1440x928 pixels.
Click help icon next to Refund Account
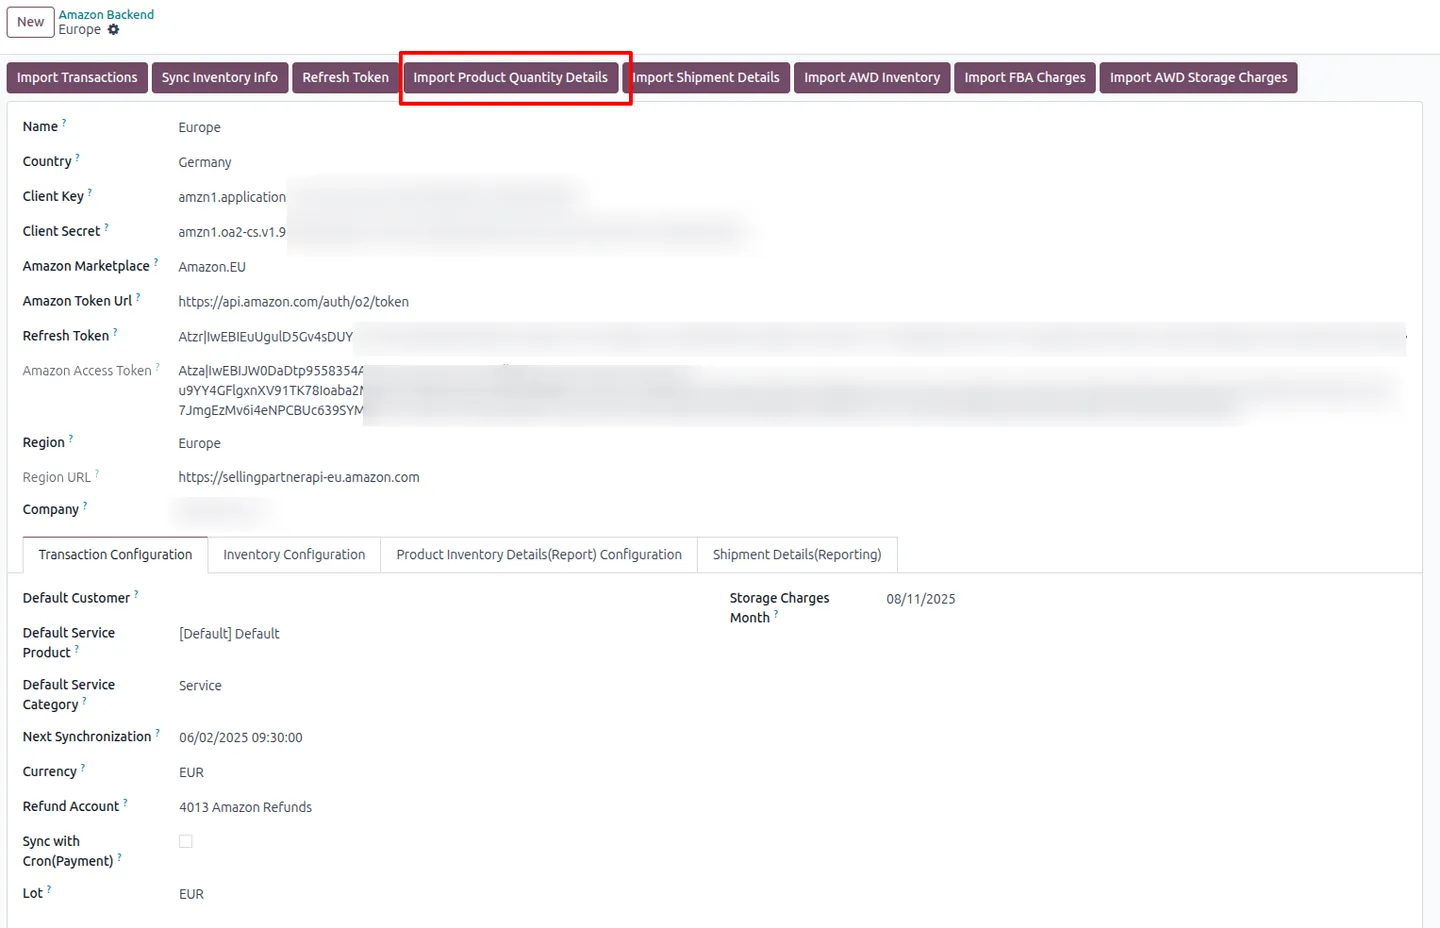pyautogui.click(x=125, y=803)
